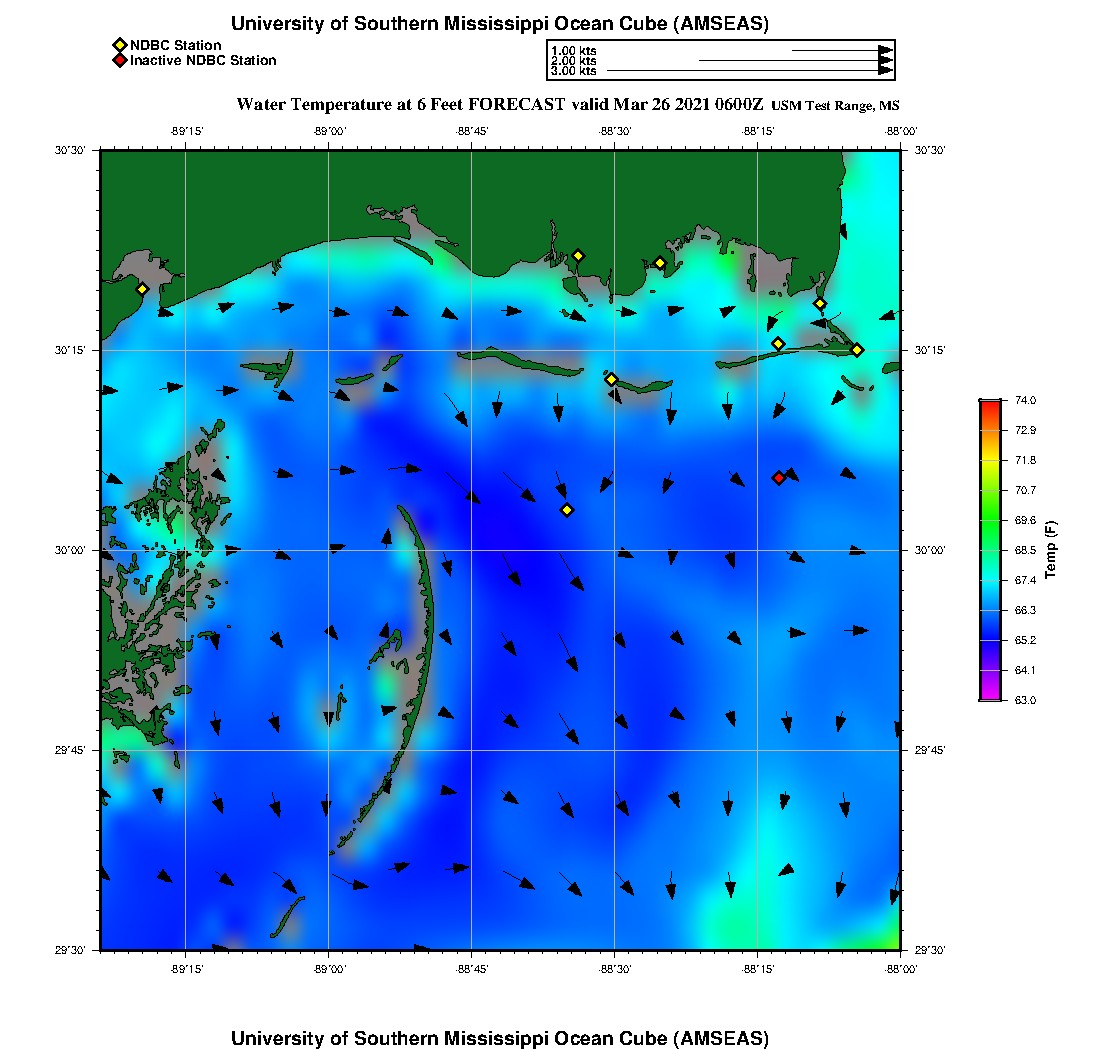Viewport: 1100px width, 1050px height.
Task: Click the 29°30' latitude label on the left axis
Action: click(70, 950)
